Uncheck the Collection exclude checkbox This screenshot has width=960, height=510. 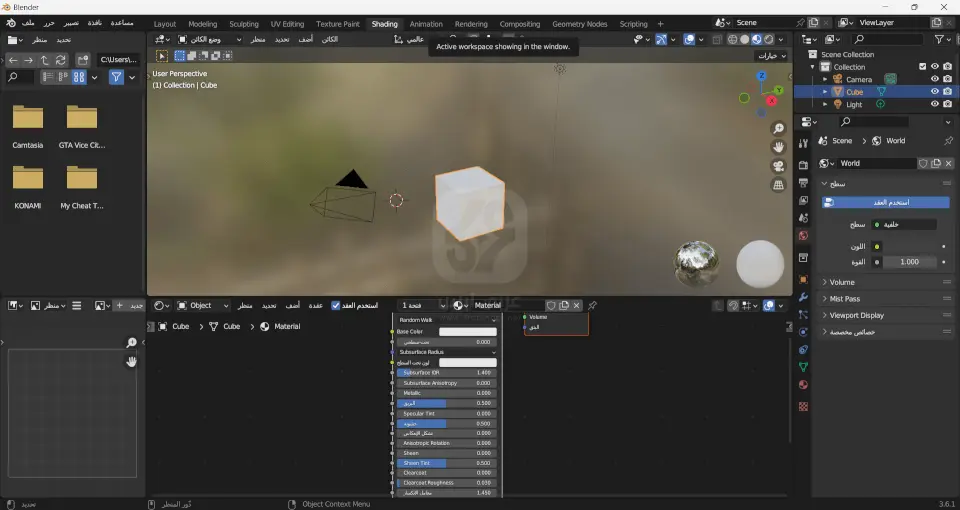click(x=920, y=67)
